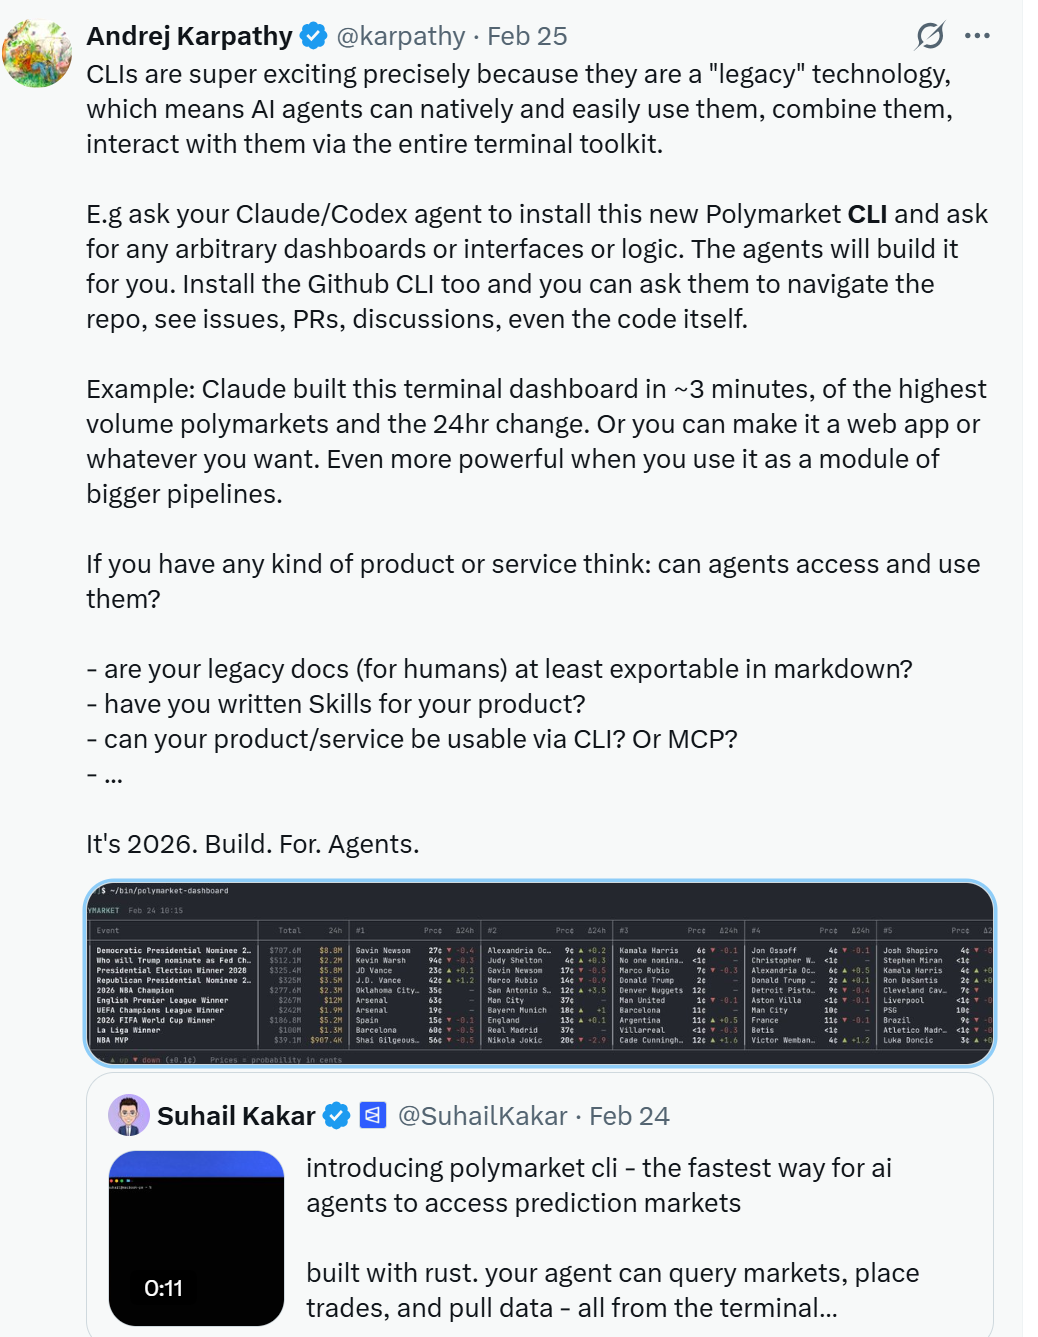
Task: Click Andrej Karpathy's verified badge
Action: [314, 36]
